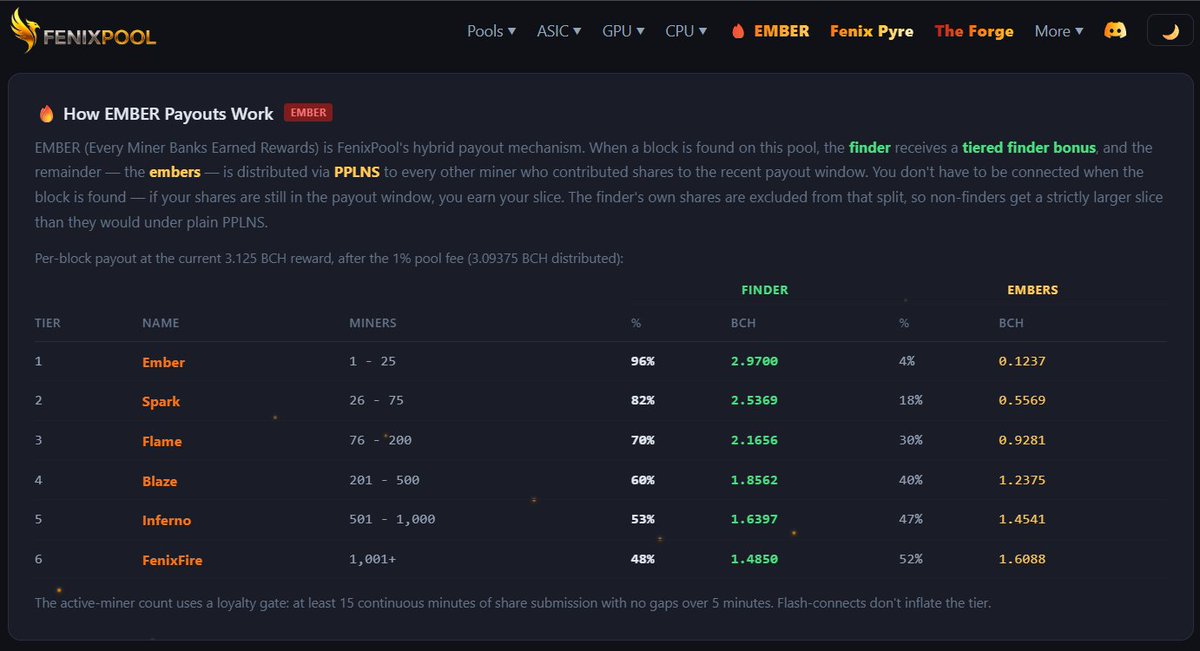The height and width of the screenshot is (651, 1200).
Task: Click the 53% finder percentage
Action: (x=643, y=519)
